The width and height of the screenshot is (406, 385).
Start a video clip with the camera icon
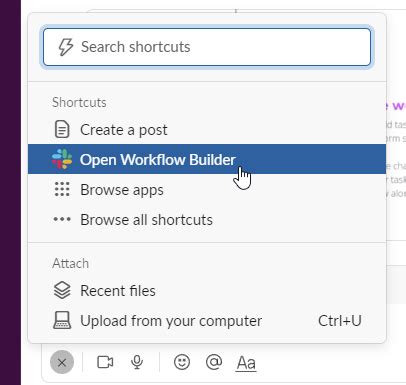click(105, 362)
